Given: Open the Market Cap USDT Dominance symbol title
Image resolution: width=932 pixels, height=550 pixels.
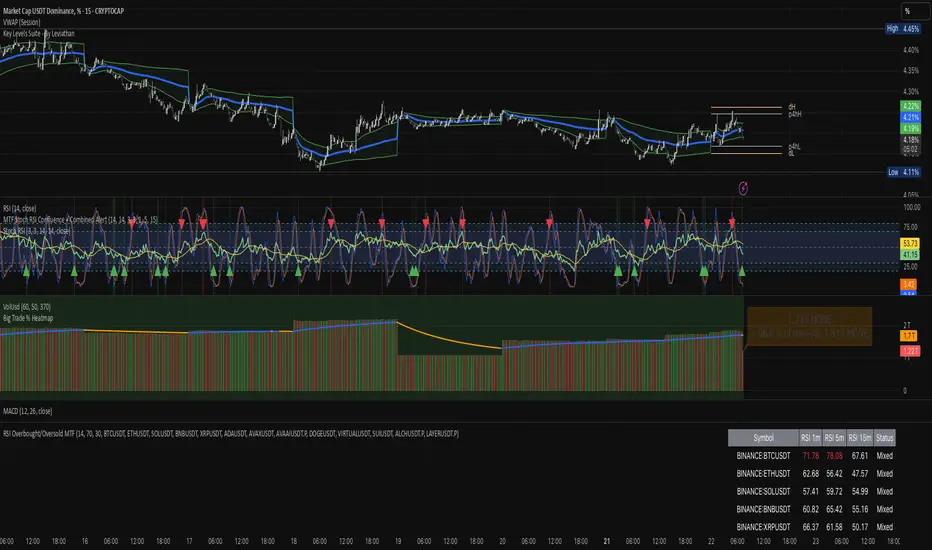Looking at the screenshot, I should (x=72, y=11).
